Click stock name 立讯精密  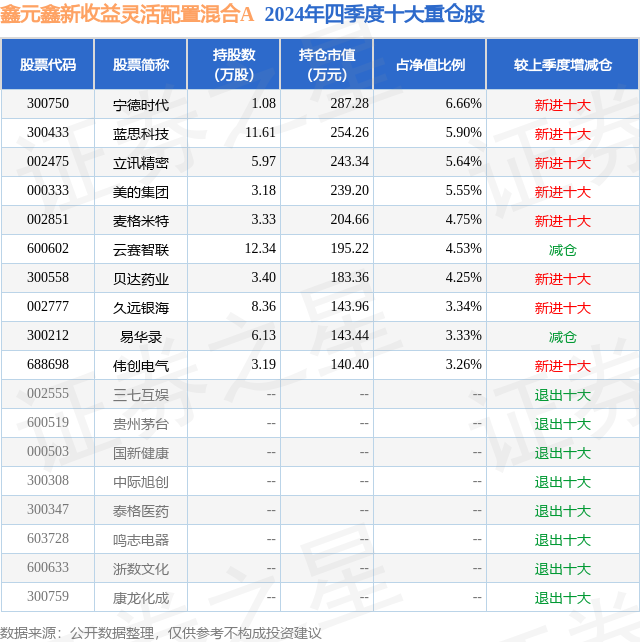point(141,163)
